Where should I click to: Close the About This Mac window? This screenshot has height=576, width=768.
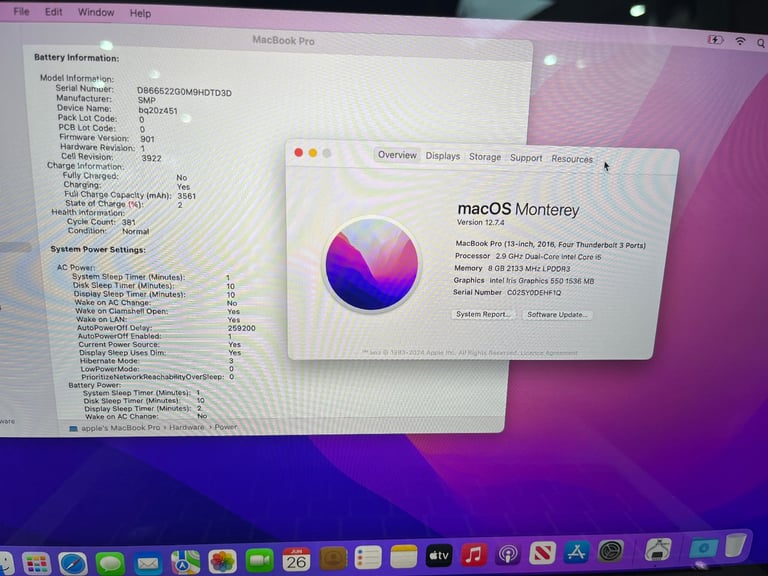pyautogui.click(x=298, y=152)
